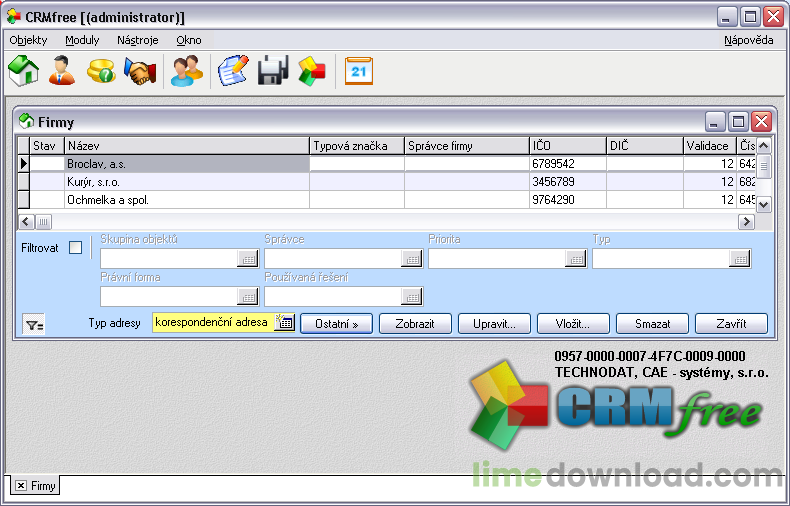Screen dimensions: 790x506
Task: Open the Typ picker button
Action: (740, 259)
